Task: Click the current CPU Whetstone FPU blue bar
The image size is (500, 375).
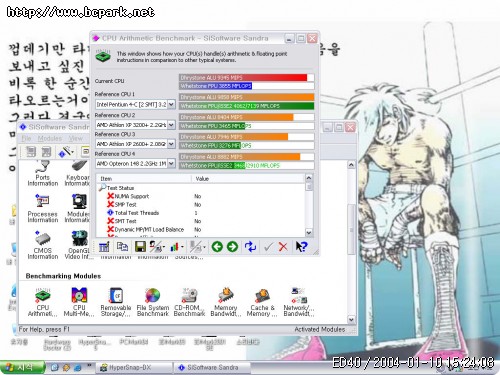Action: coord(216,86)
